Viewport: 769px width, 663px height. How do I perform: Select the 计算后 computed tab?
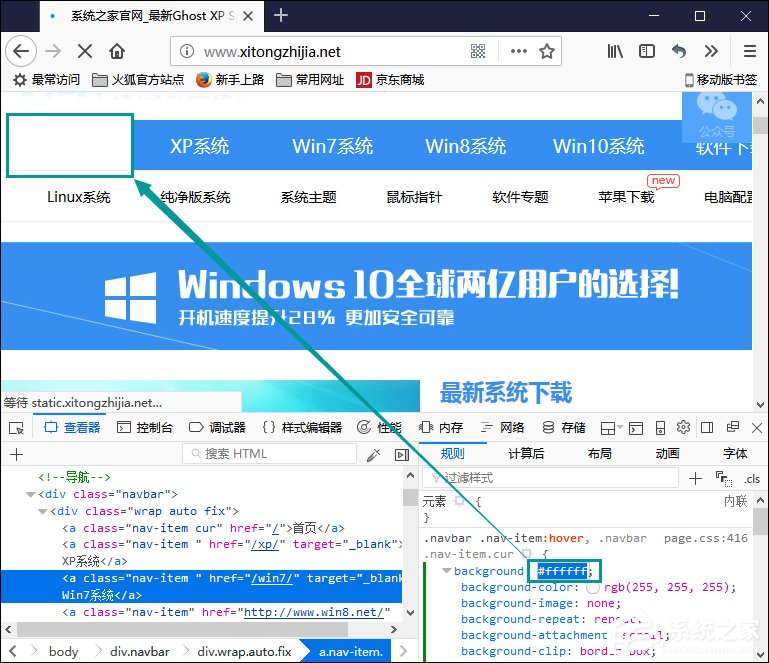(526, 453)
